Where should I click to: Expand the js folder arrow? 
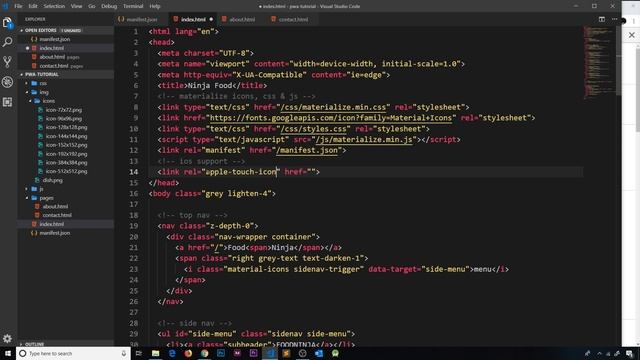(x=27, y=189)
